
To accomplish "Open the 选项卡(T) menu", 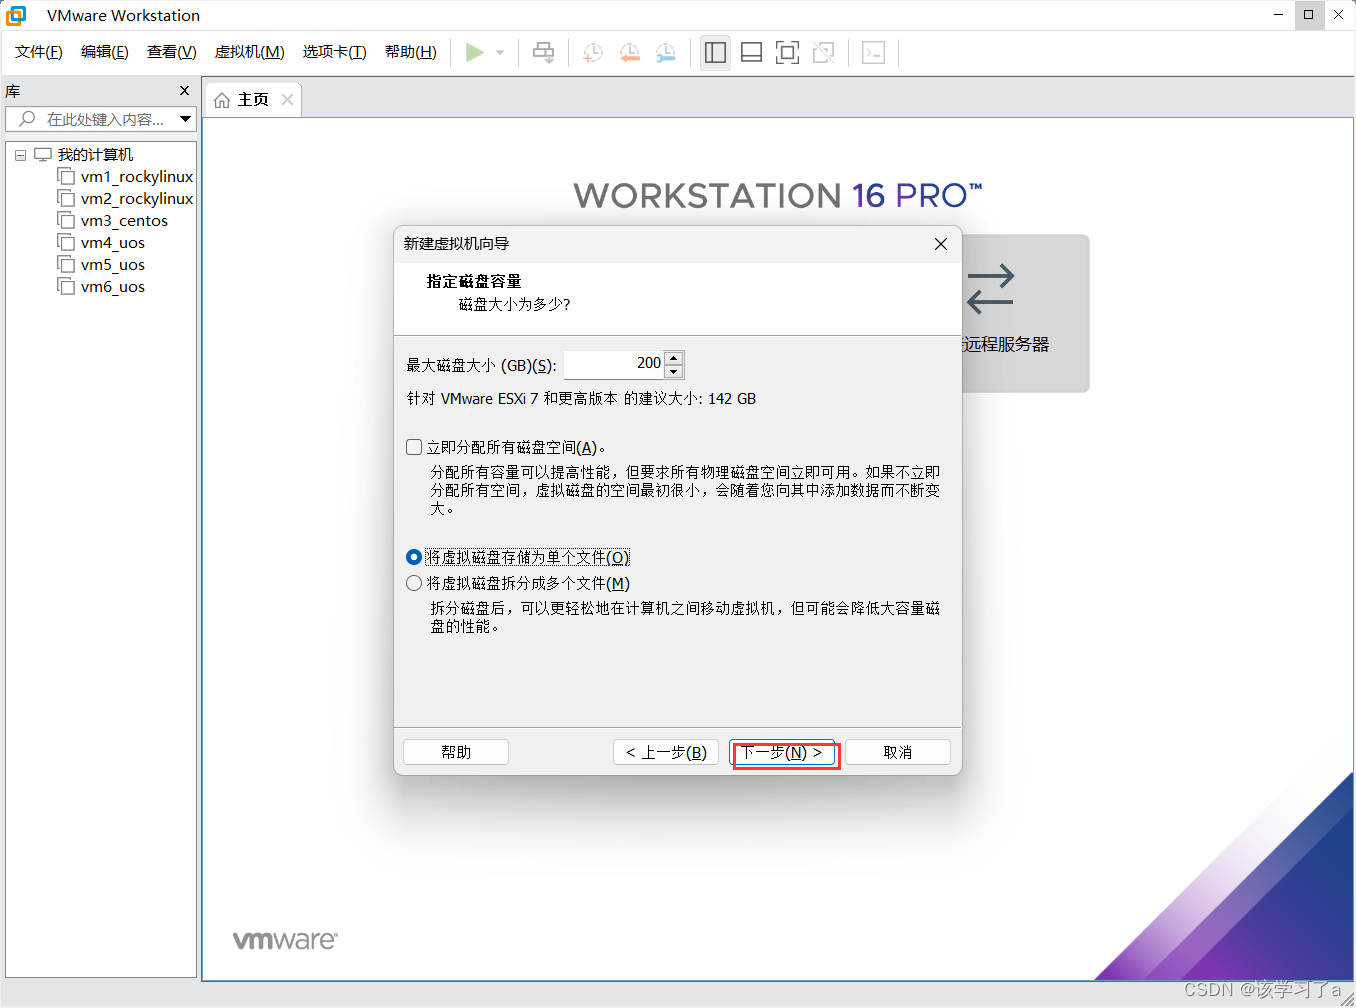I will (335, 52).
